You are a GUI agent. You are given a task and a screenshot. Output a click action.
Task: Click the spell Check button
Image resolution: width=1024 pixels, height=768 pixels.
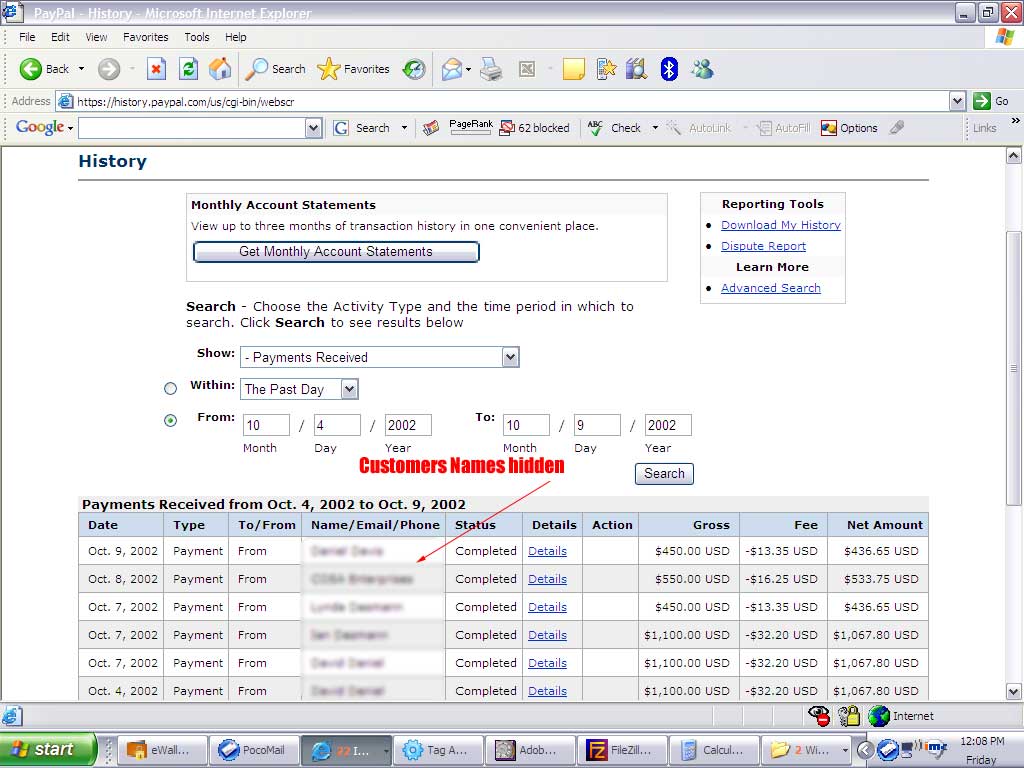(x=615, y=128)
